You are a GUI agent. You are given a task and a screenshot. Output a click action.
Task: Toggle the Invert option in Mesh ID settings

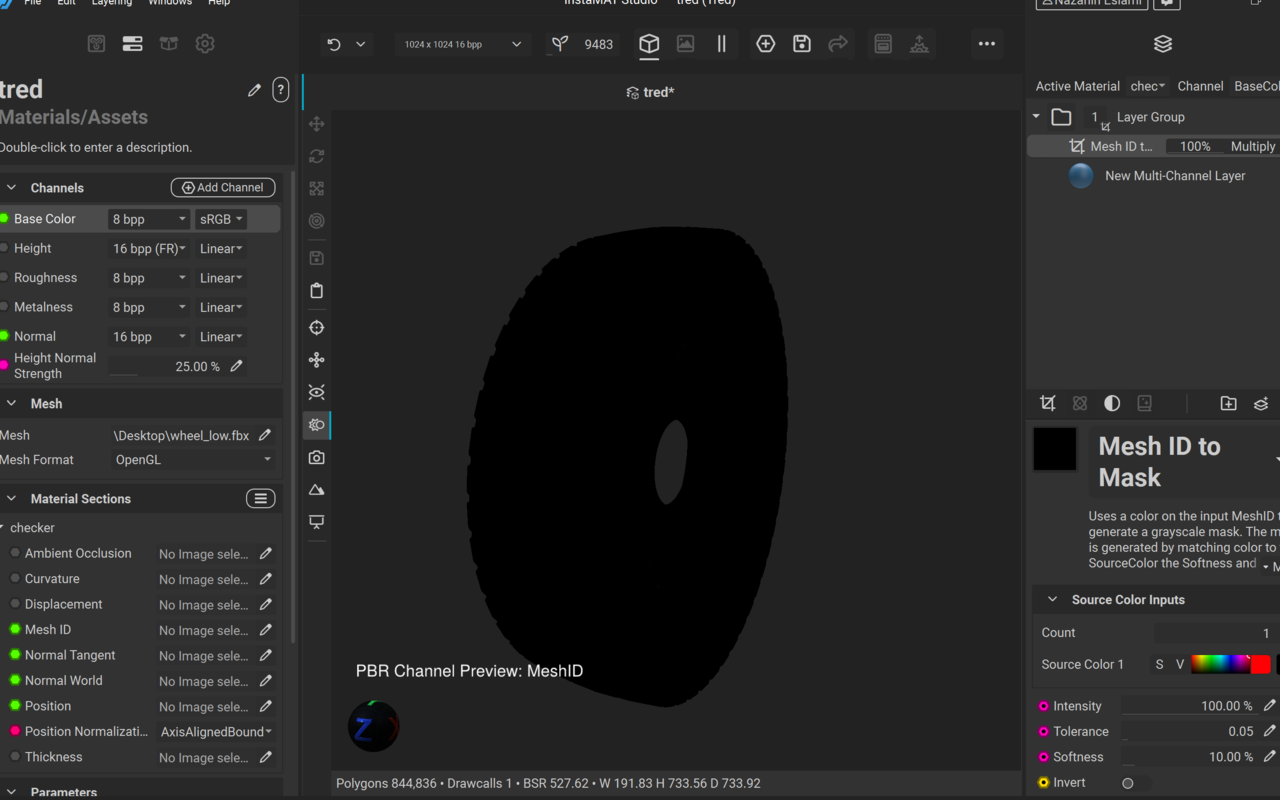click(x=1127, y=782)
